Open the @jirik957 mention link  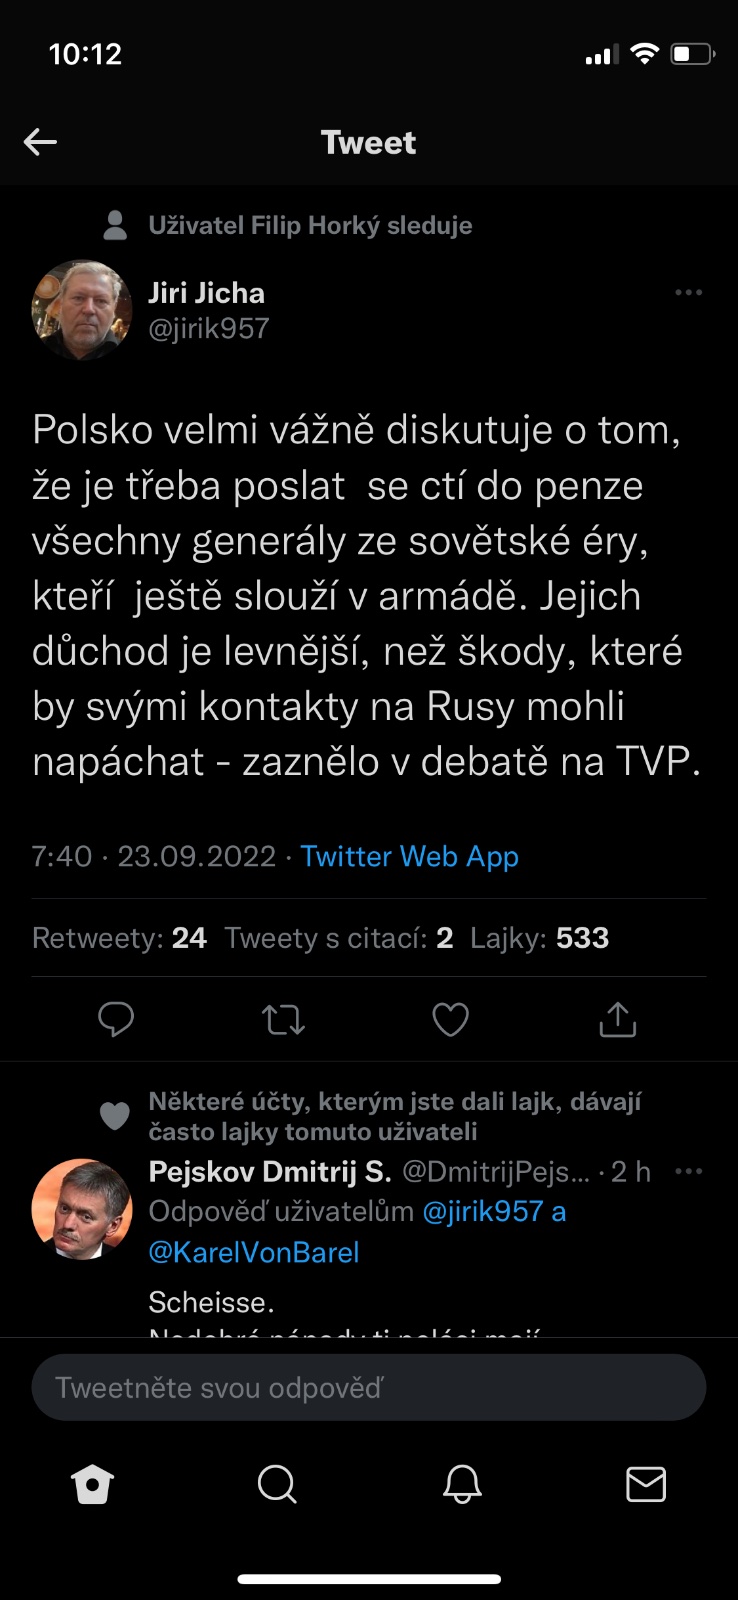(482, 1212)
